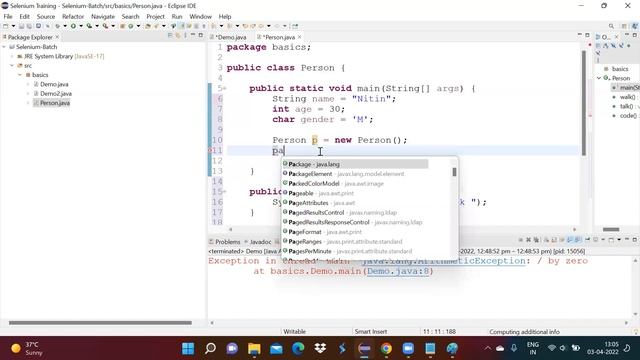This screenshot has width=640, height=360.
Task: Switch to the Problems tab
Action: pos(224,242)
